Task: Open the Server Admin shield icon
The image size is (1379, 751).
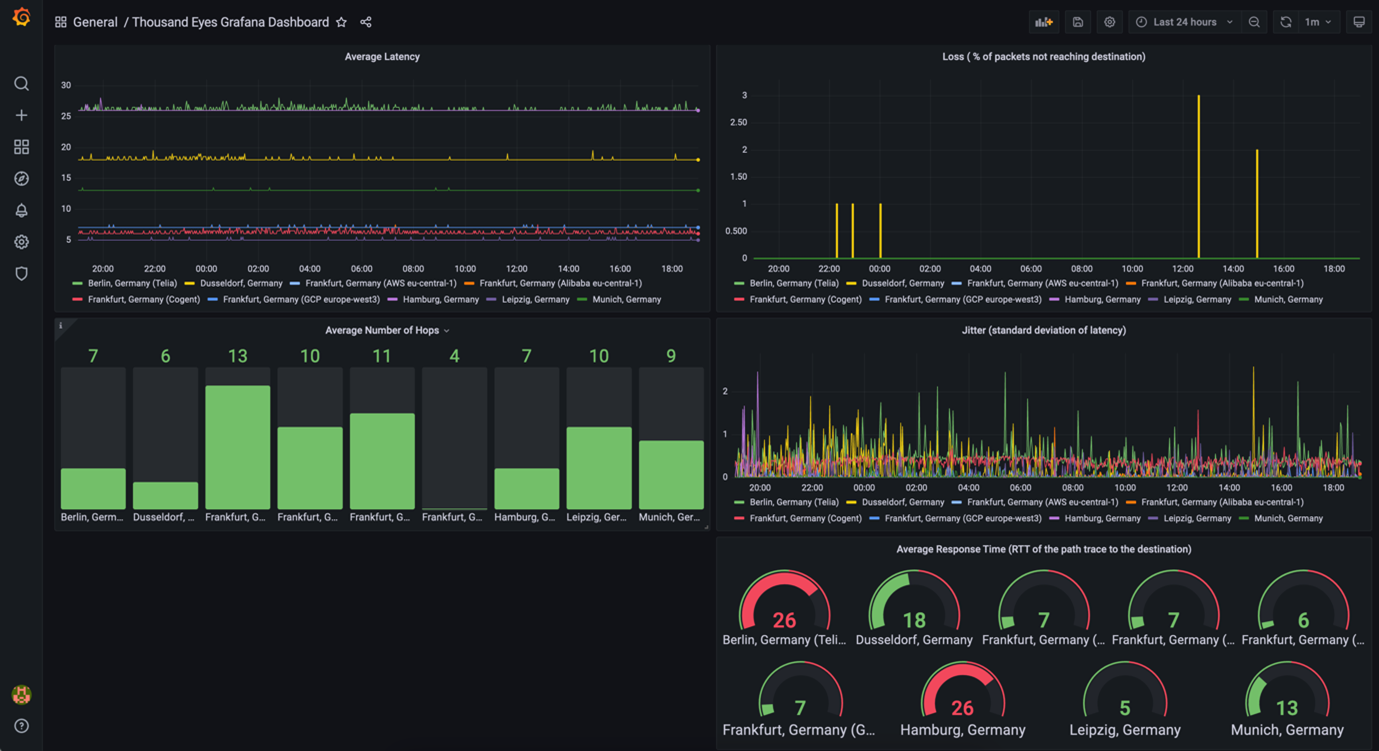Action: [21, 274]
